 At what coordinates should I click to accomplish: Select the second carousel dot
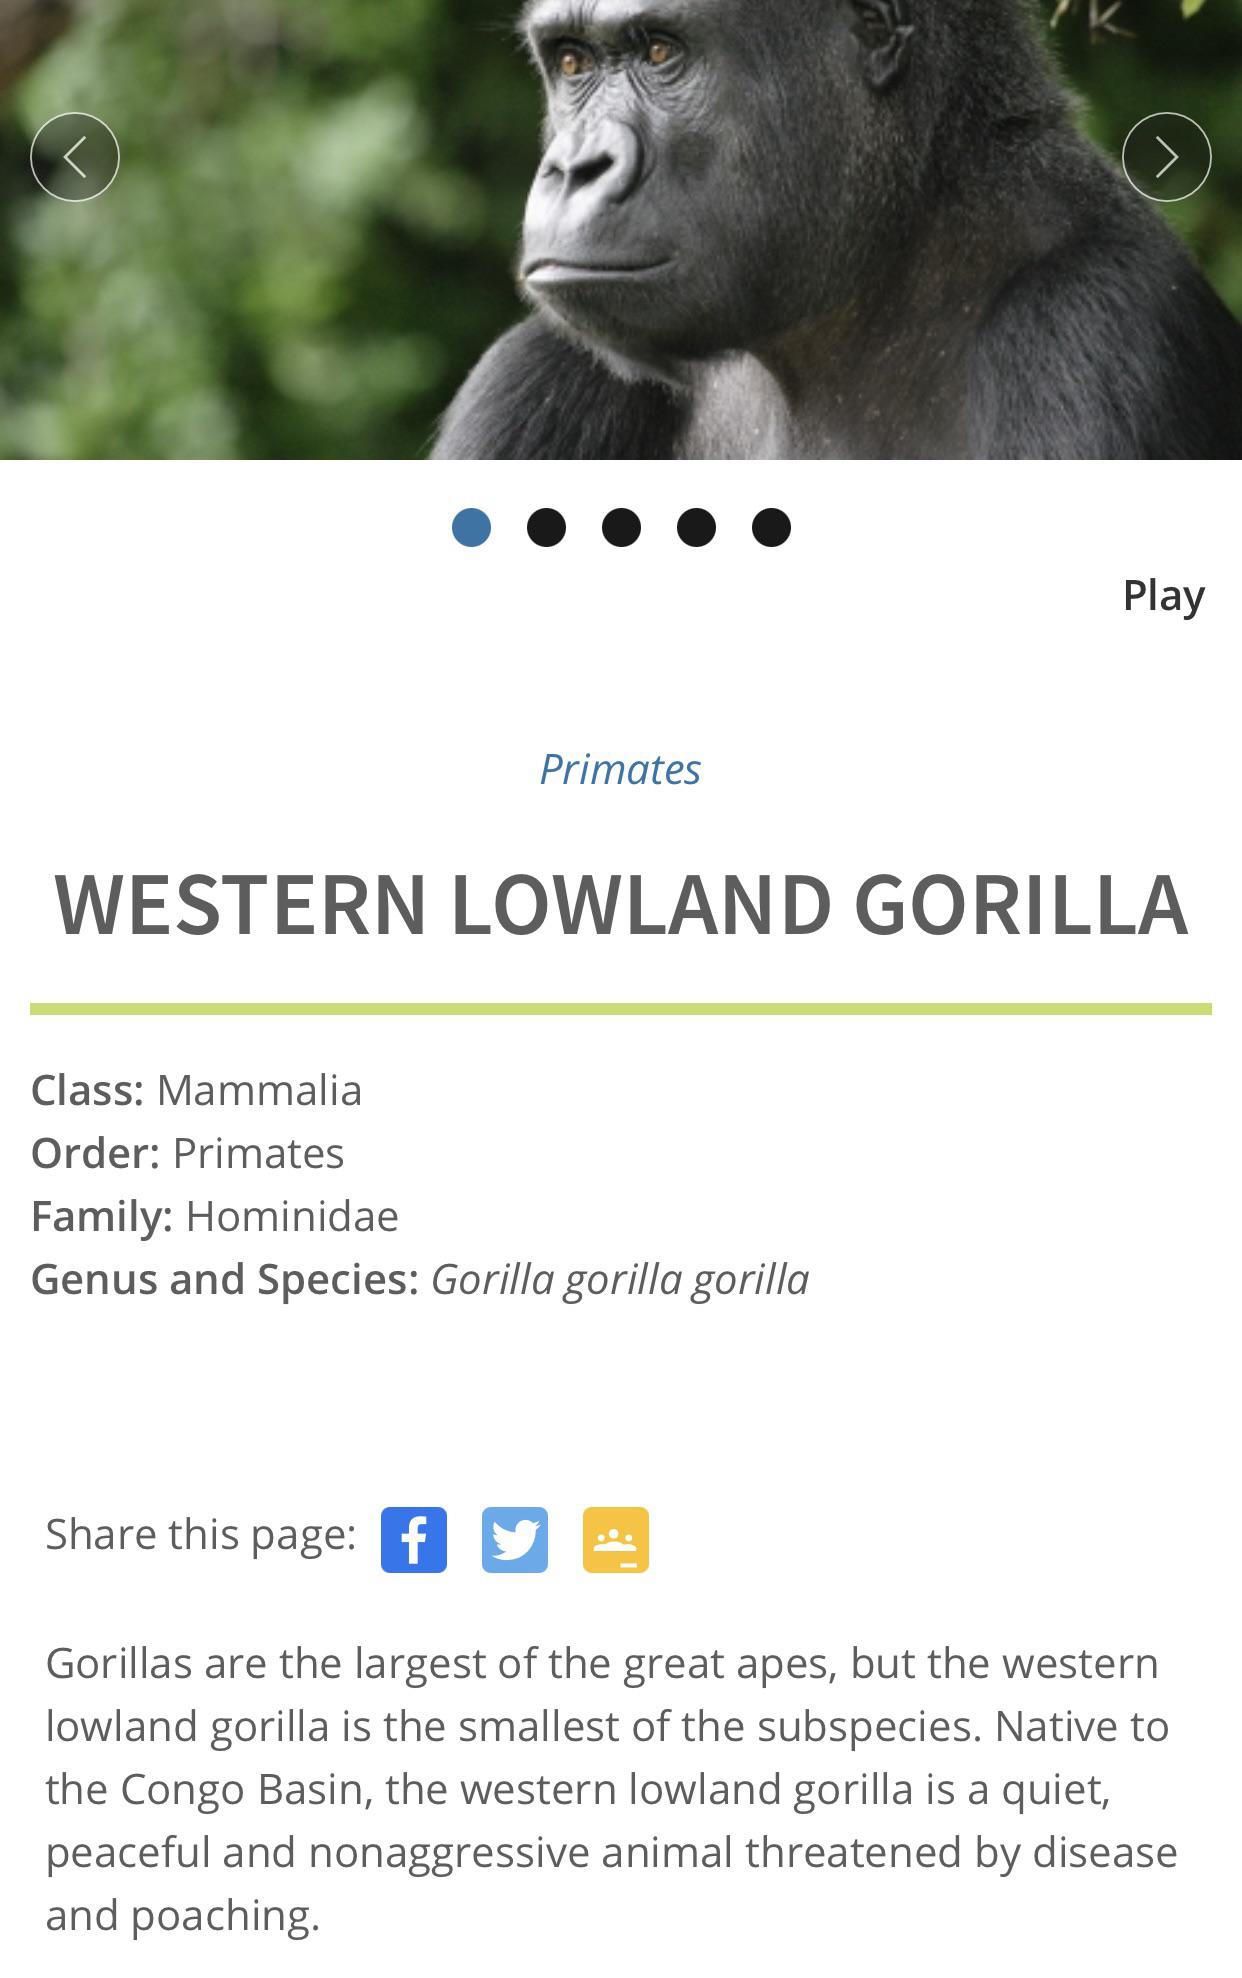546,527
